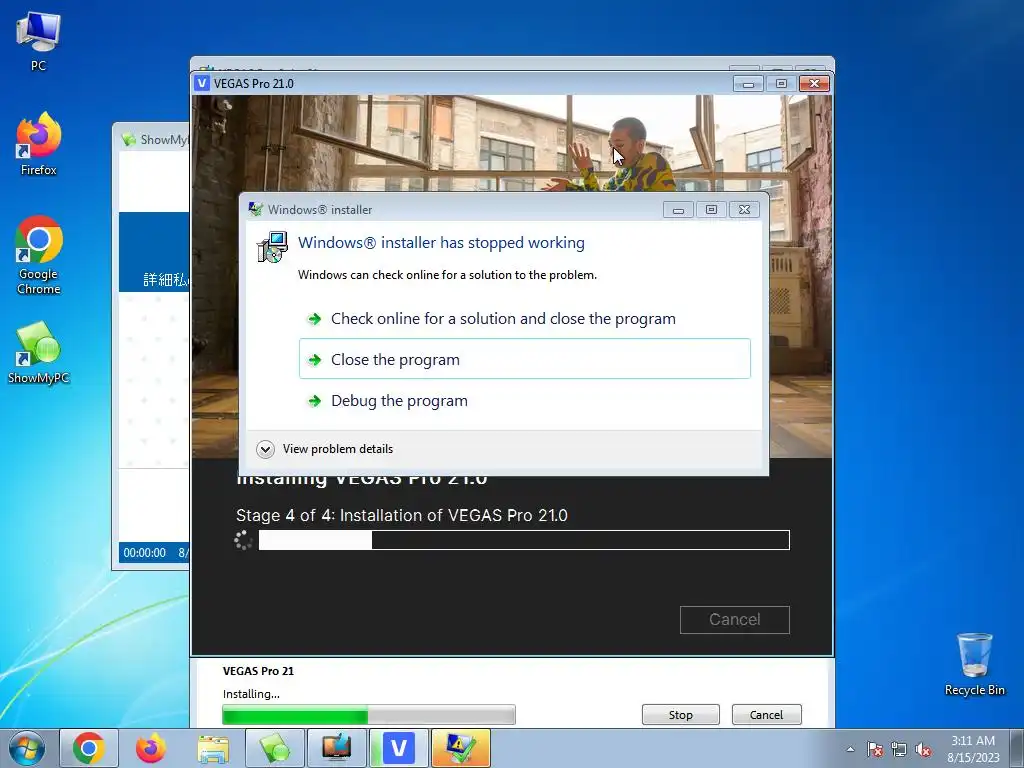Click Cancel in VEGAS Pro 21 downloader
1024x768 pixels.
point(766,714)
